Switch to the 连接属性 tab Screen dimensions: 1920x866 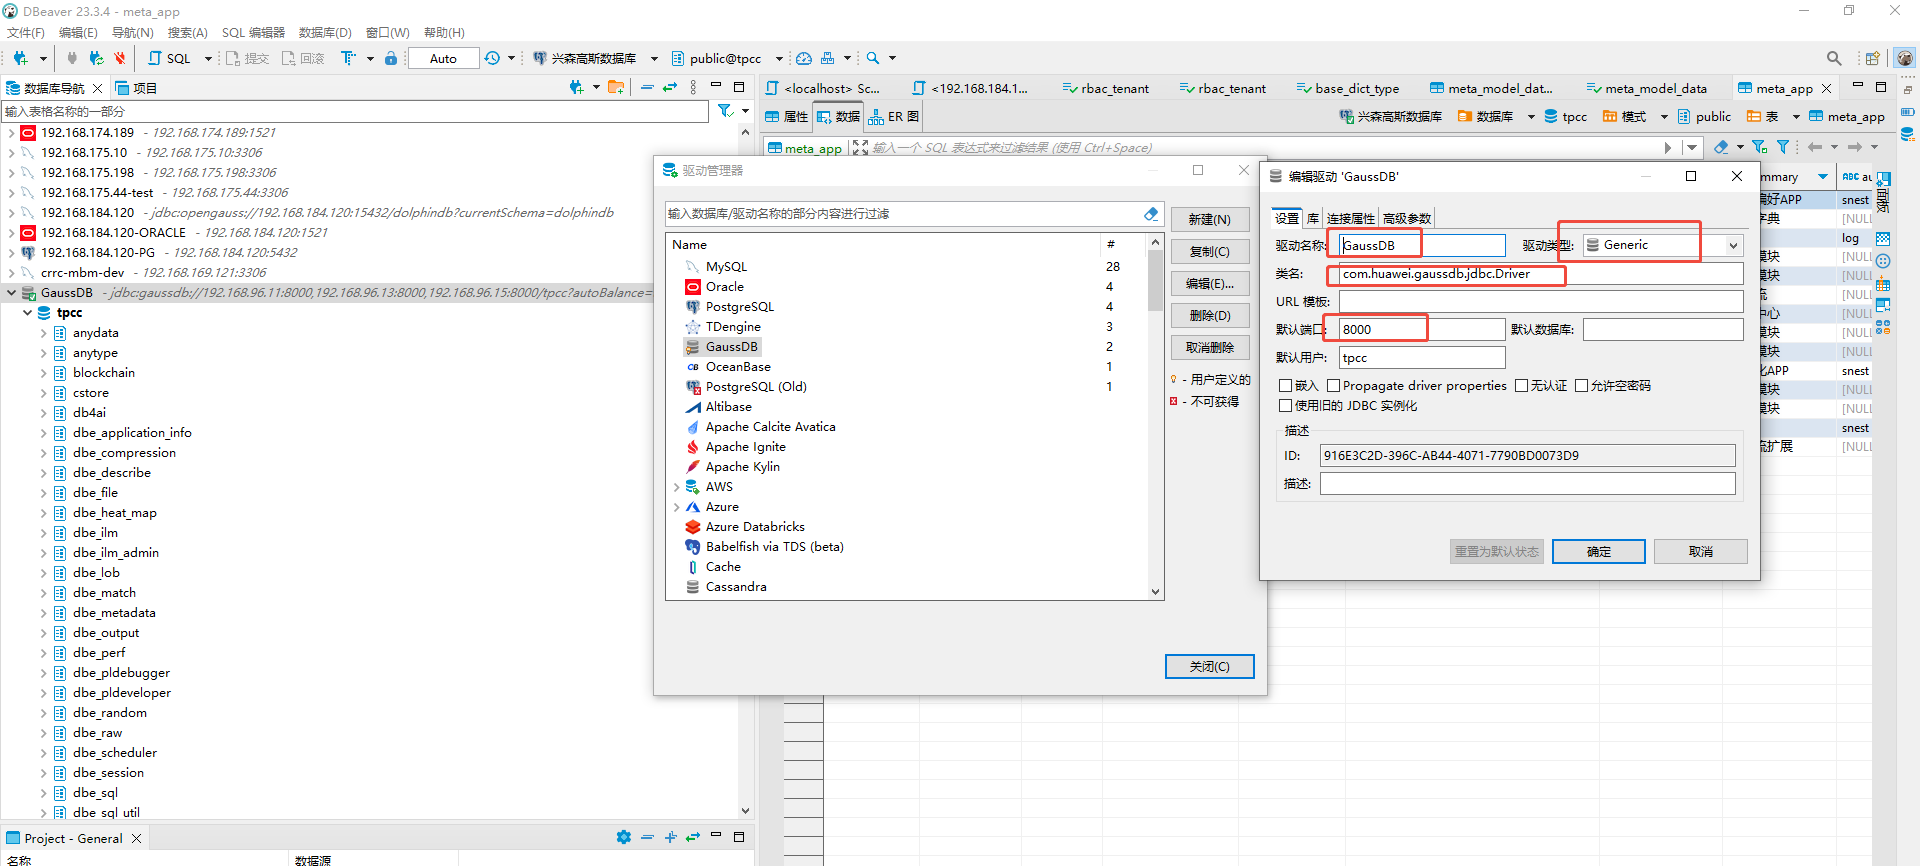click(1350, 219)
